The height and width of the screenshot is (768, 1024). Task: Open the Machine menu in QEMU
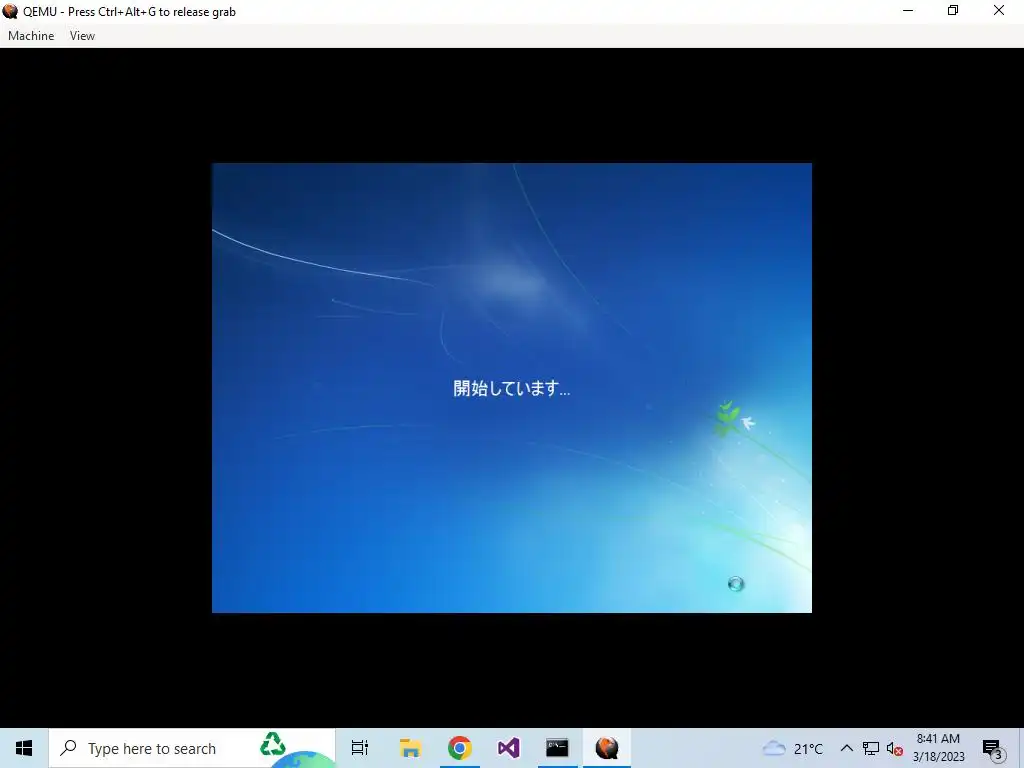pyautogui.click(x=31, y=36)
